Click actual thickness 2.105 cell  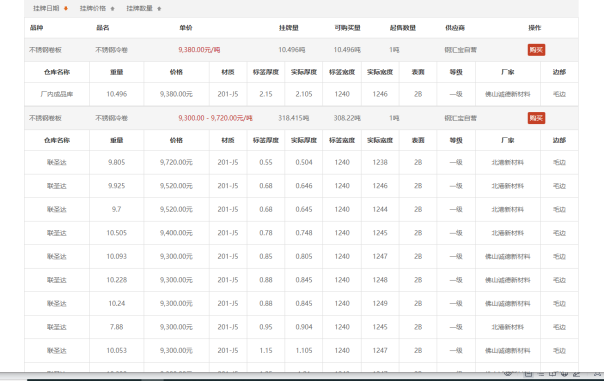point(304,94)
